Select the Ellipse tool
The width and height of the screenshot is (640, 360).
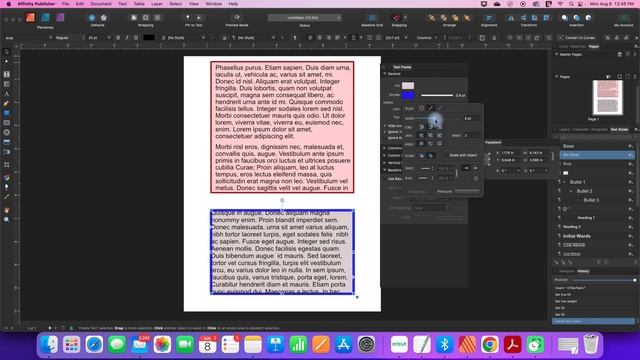point(7,132)
